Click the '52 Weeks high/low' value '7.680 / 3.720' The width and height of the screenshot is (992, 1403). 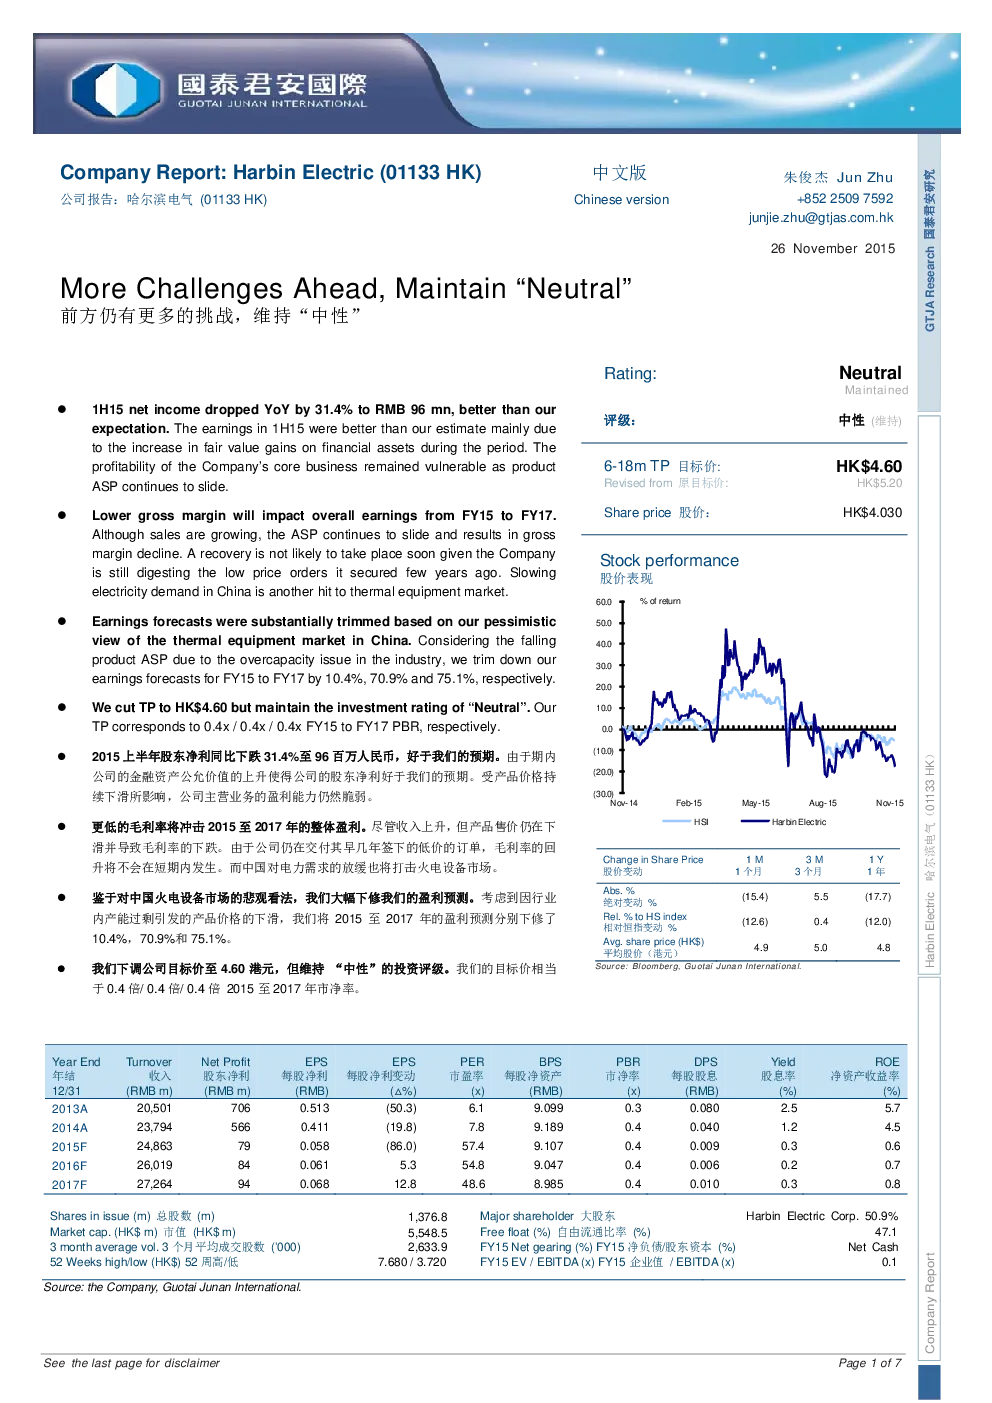tap(412, 1262)
